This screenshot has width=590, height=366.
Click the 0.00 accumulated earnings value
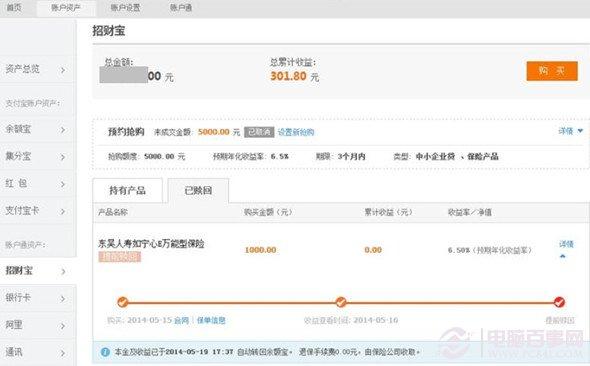(x=373, y=250)
